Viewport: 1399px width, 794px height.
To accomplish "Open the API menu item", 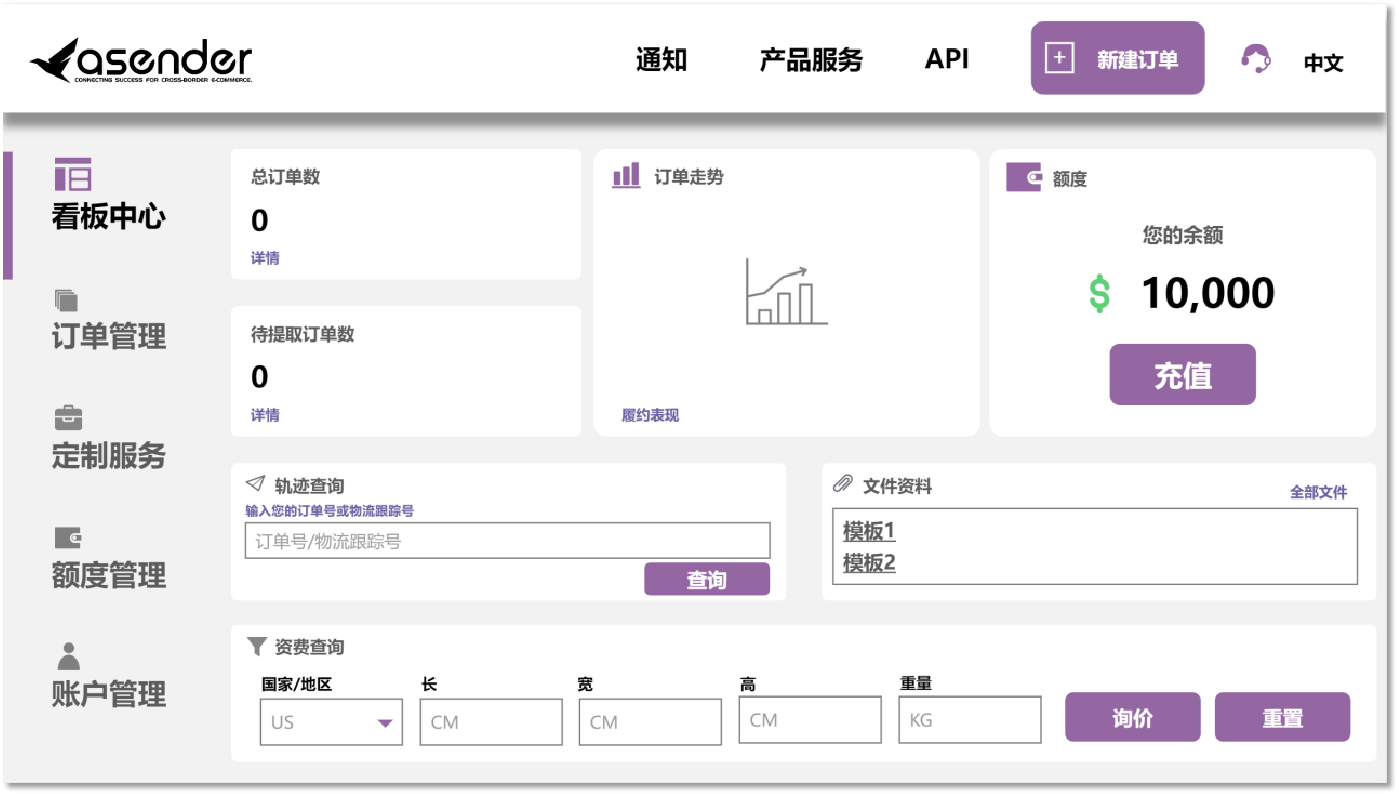I will click(x=946, y=59).
